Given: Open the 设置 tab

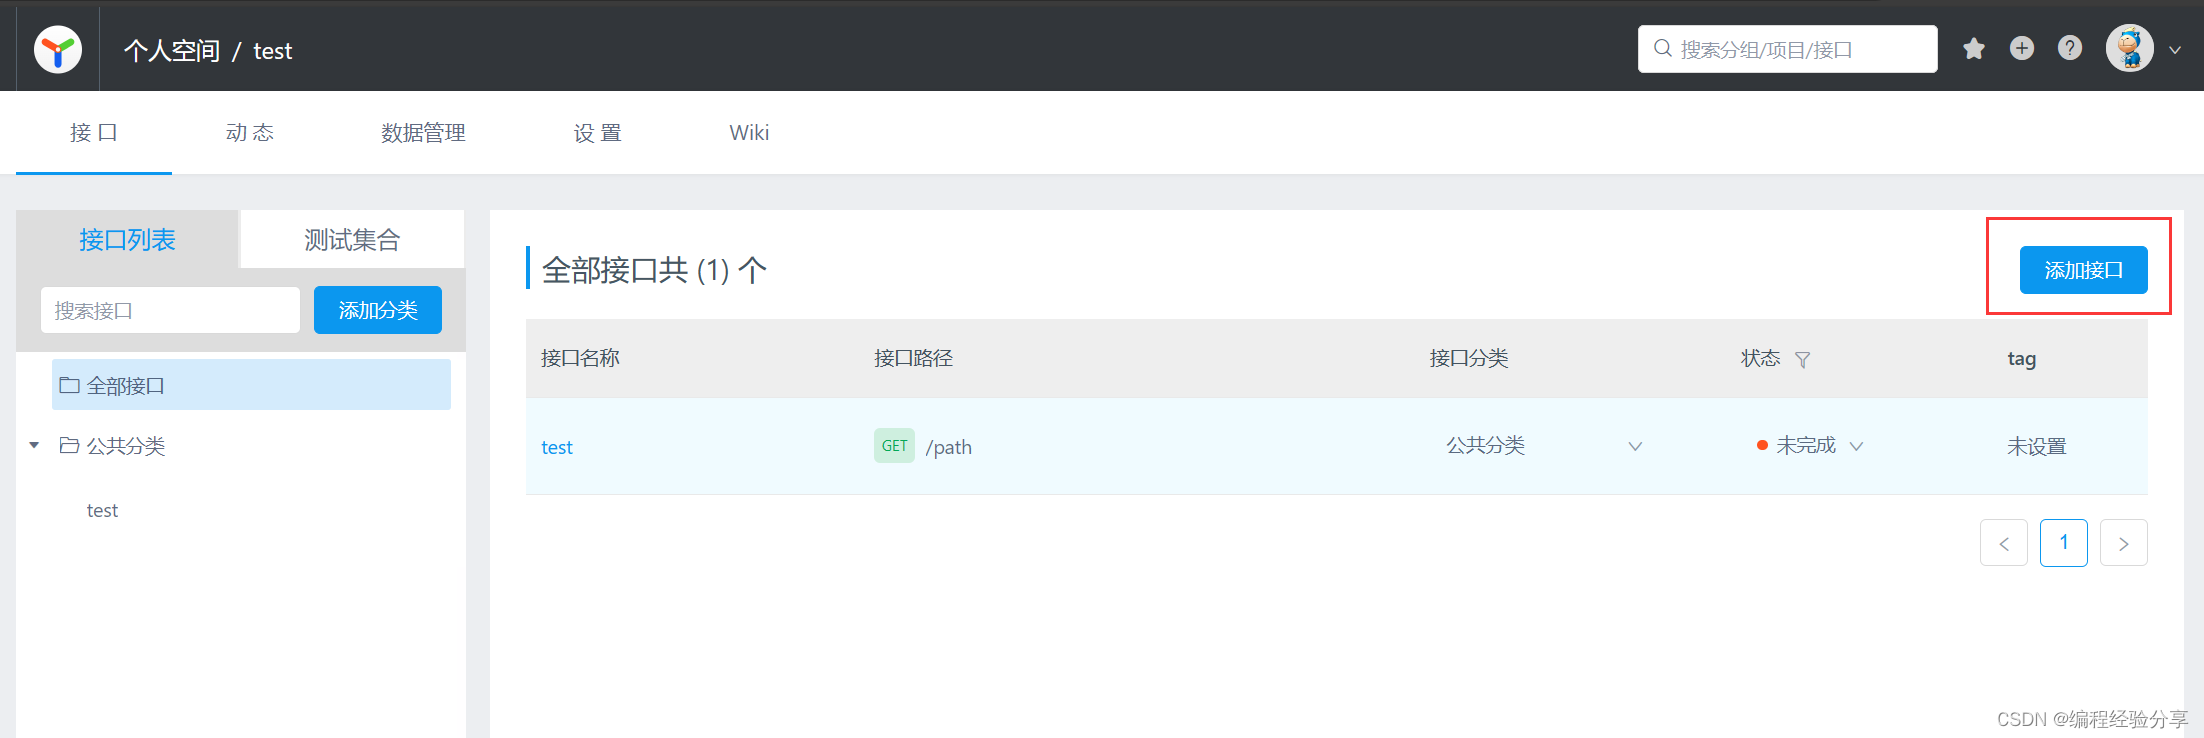Looking at the screenshot, I should [598, 133].
